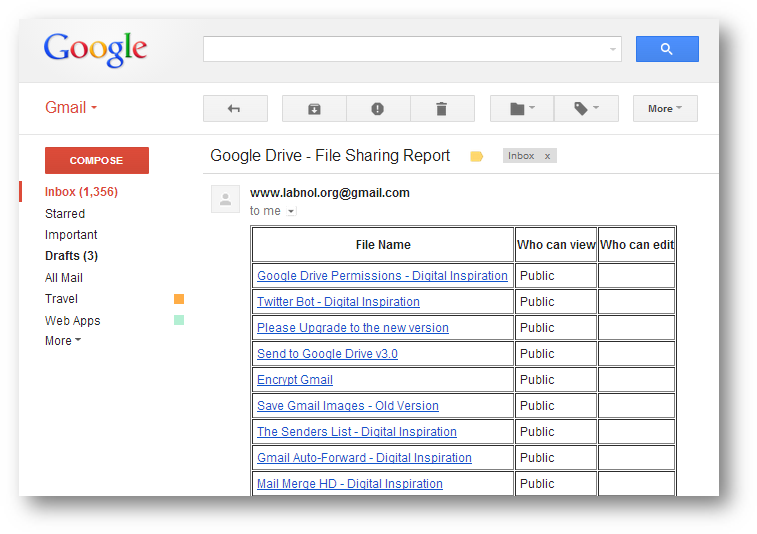
Task: Click the blue search magnifier button
Action: 667,49
